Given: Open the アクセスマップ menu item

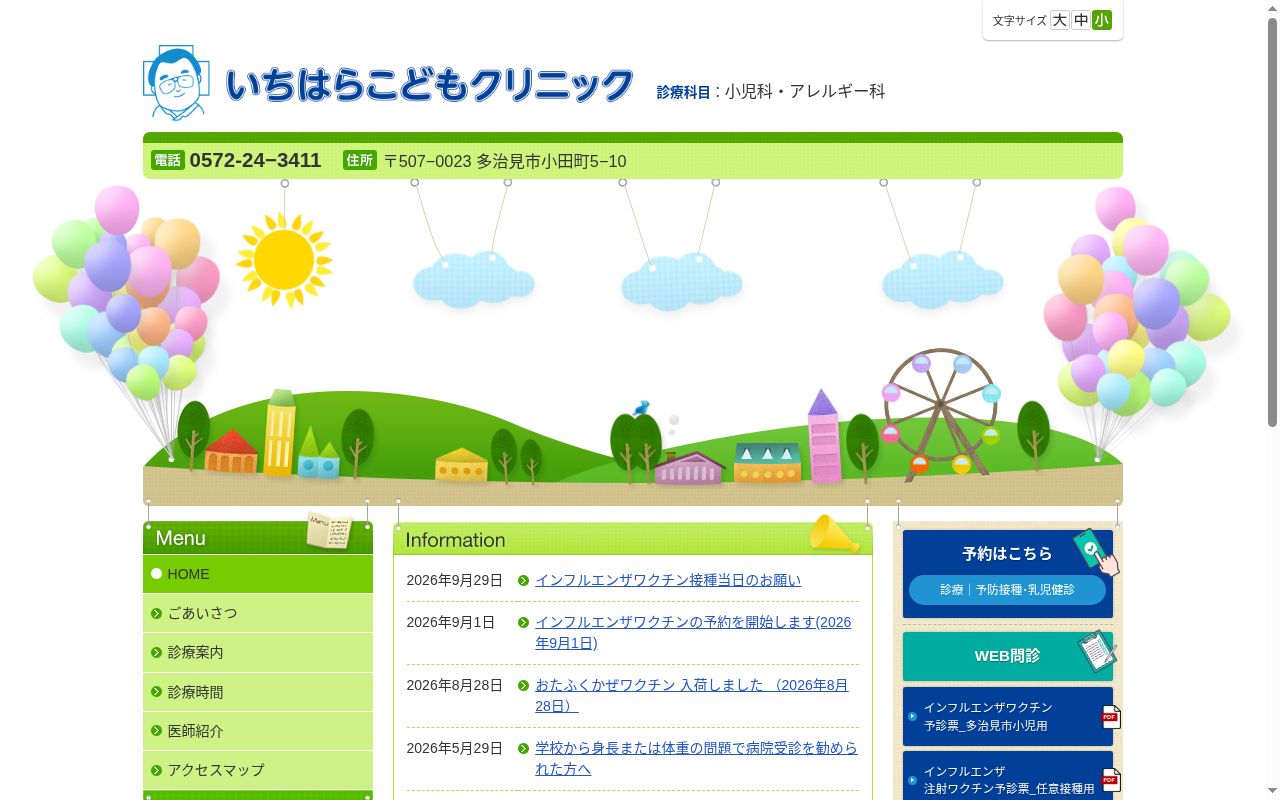Looking at the screenshot, I should (x=258, y=770).
